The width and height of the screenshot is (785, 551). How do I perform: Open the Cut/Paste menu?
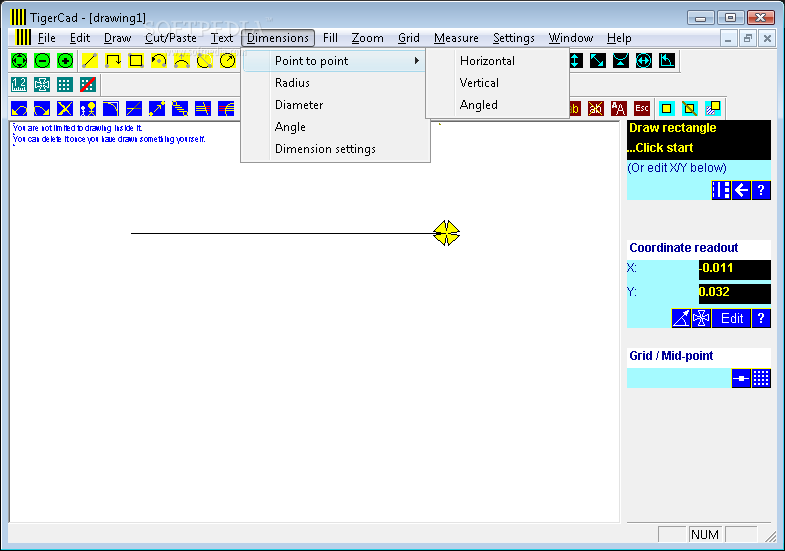click(x=171, y=38)
